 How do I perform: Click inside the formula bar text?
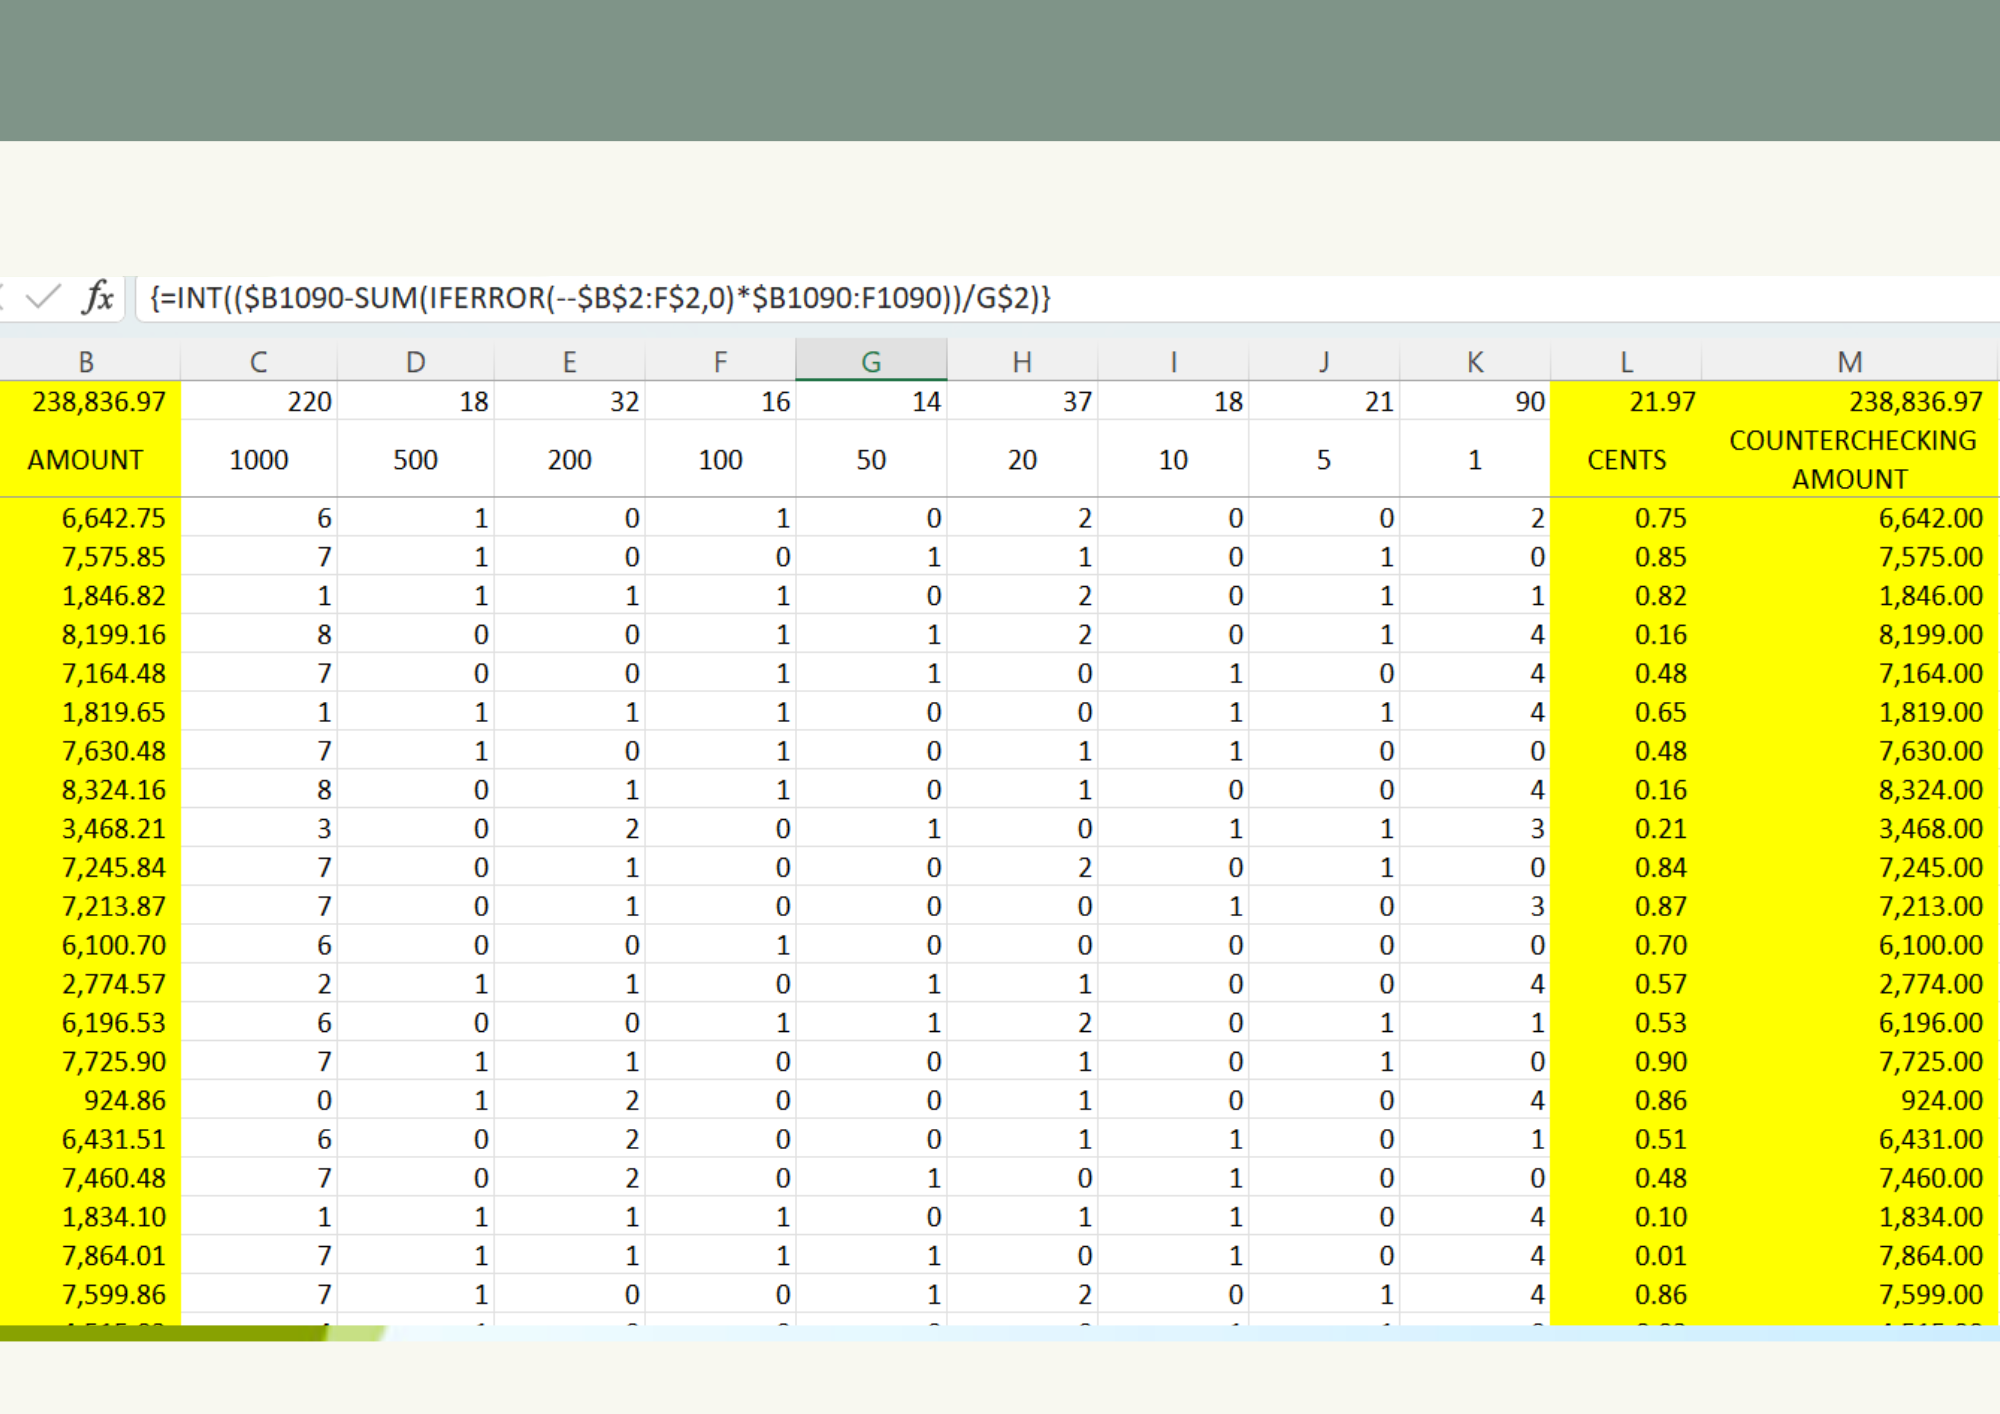pyautogui.click(x=600, y=298)
